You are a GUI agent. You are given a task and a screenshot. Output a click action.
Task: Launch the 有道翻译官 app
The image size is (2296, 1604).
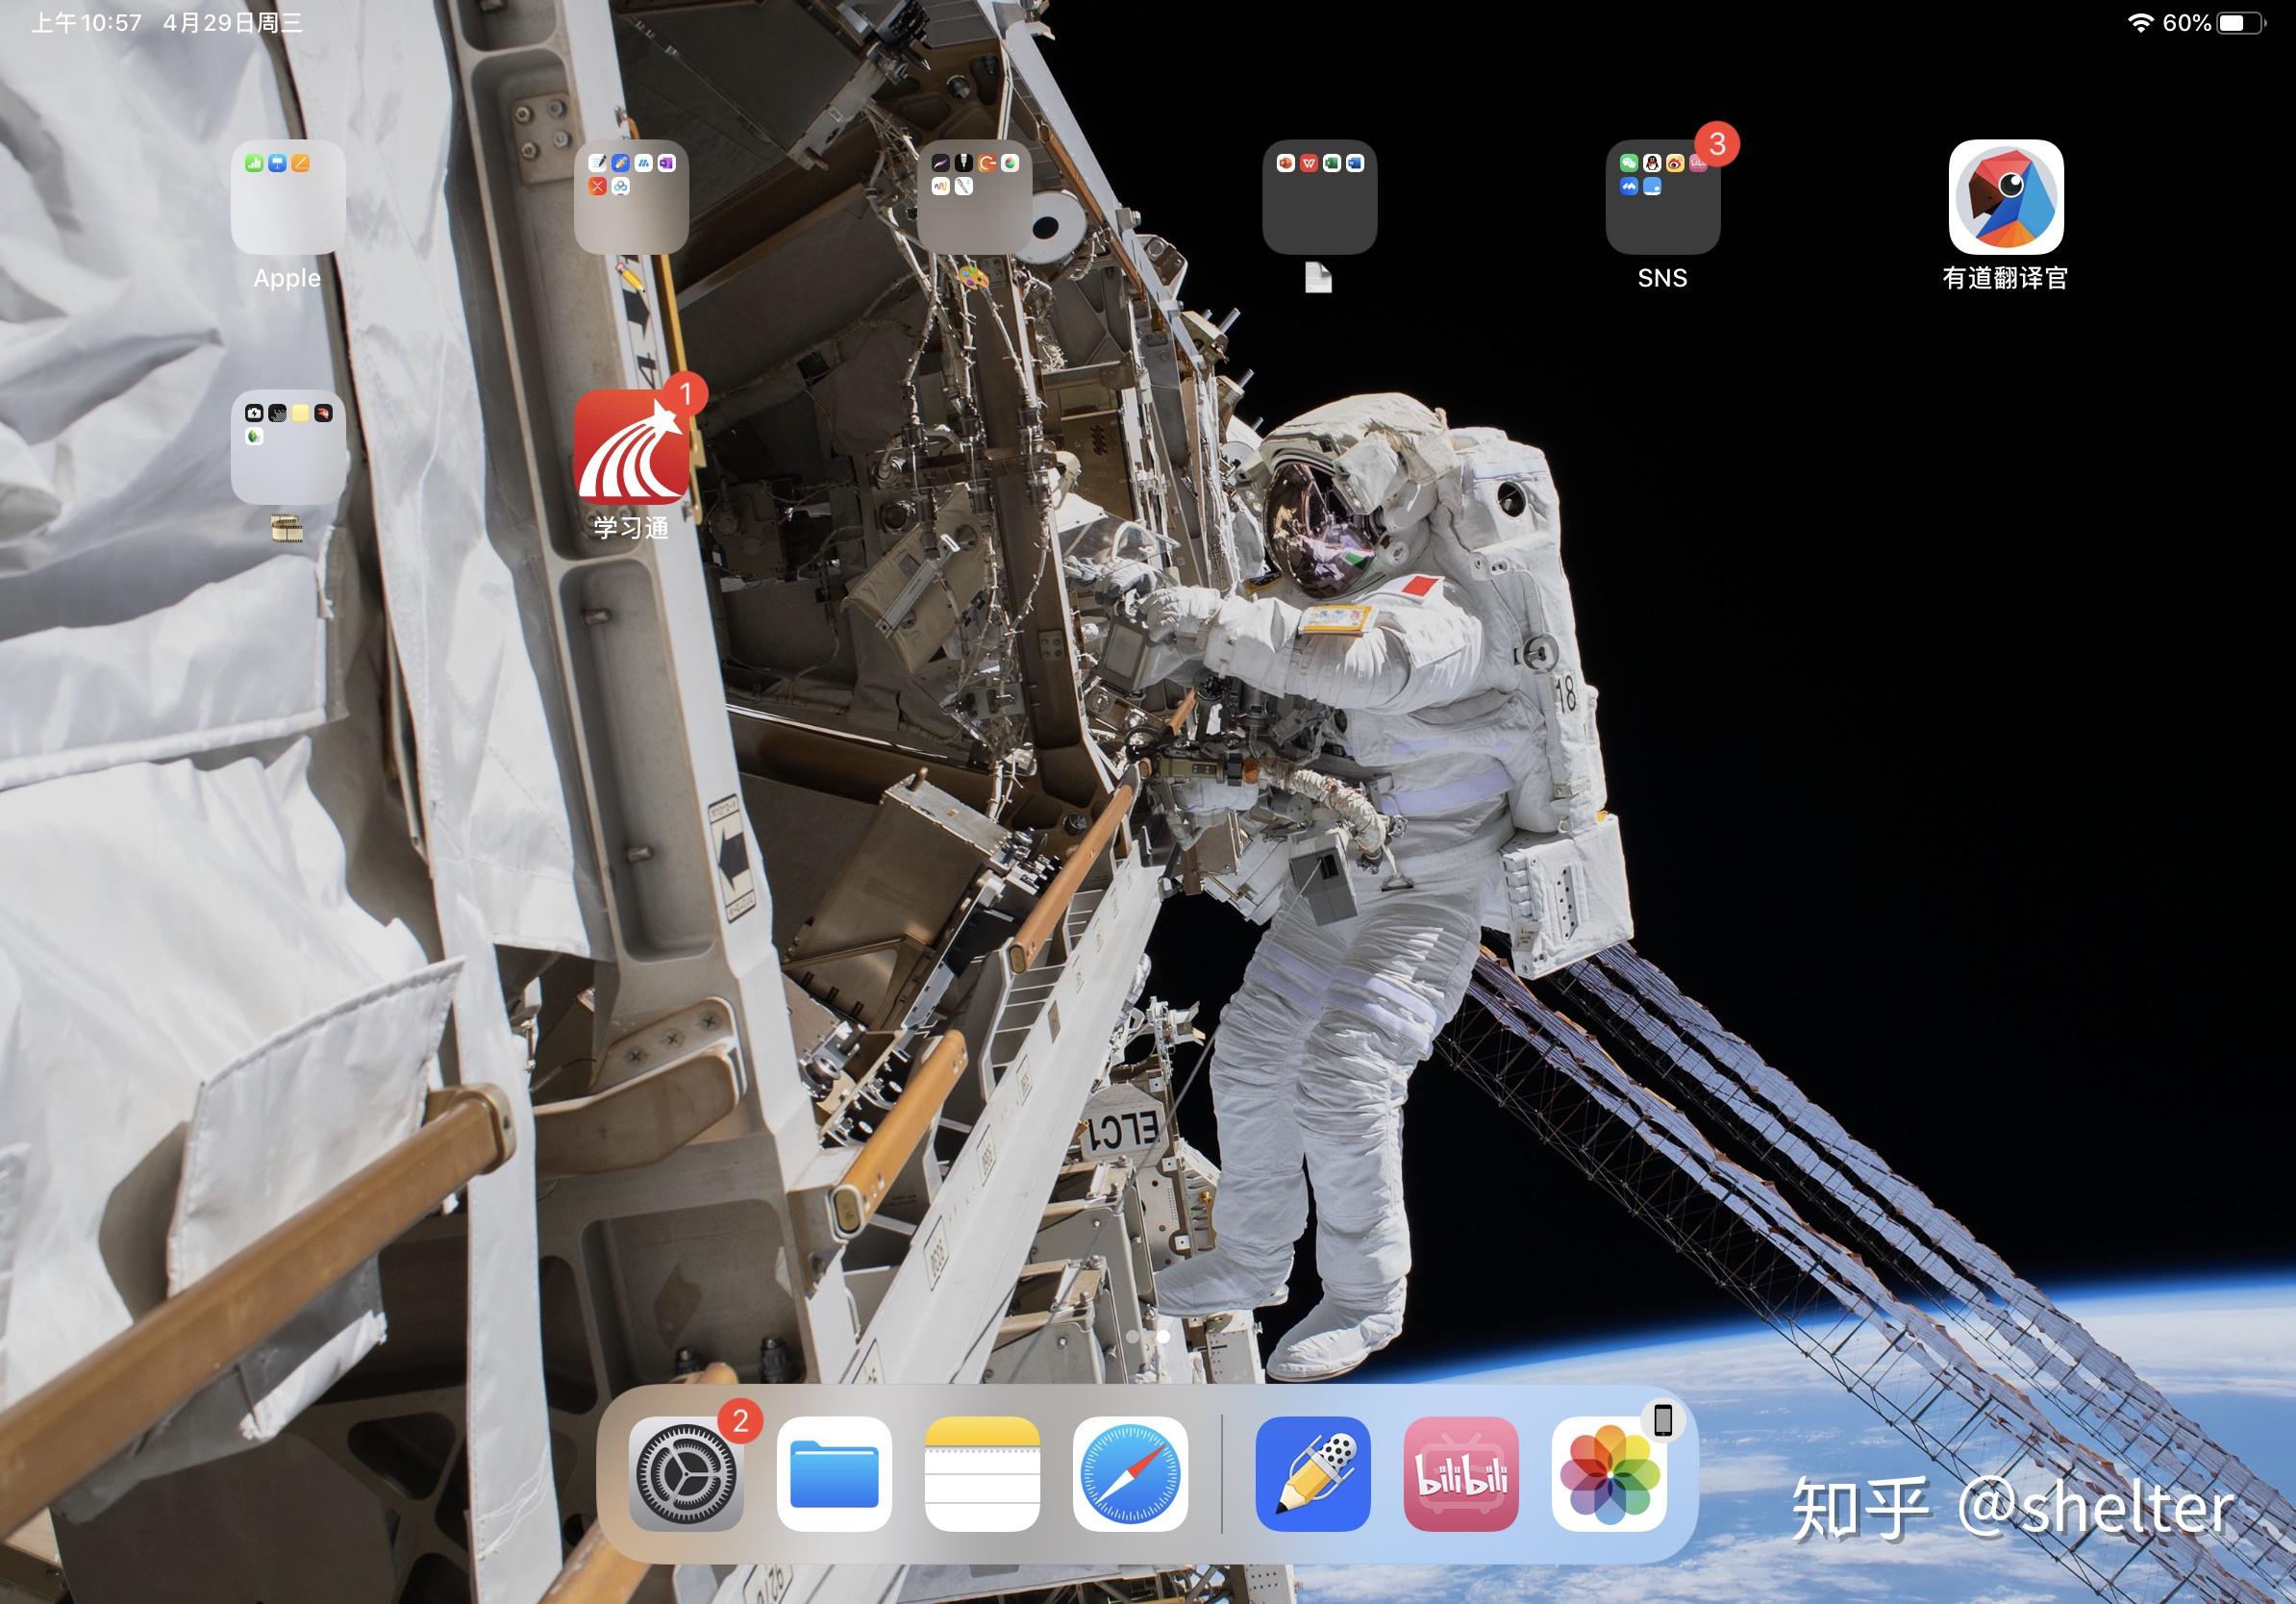(2006, 197)
